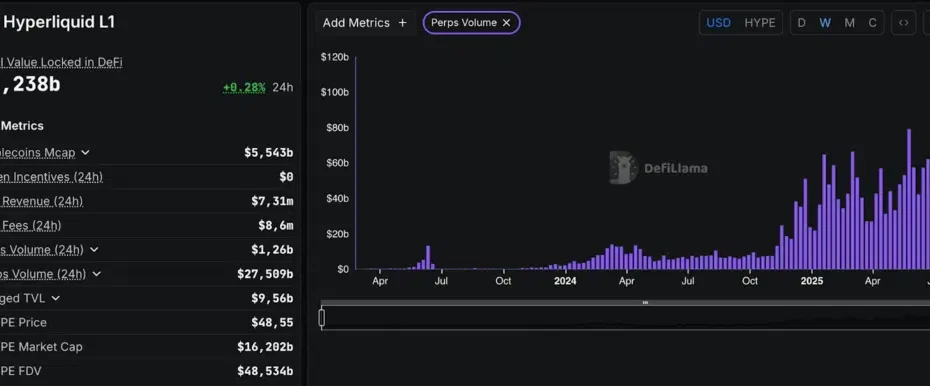
Task: Click the $8,6m fees value
Action: (x=275, y=225)
